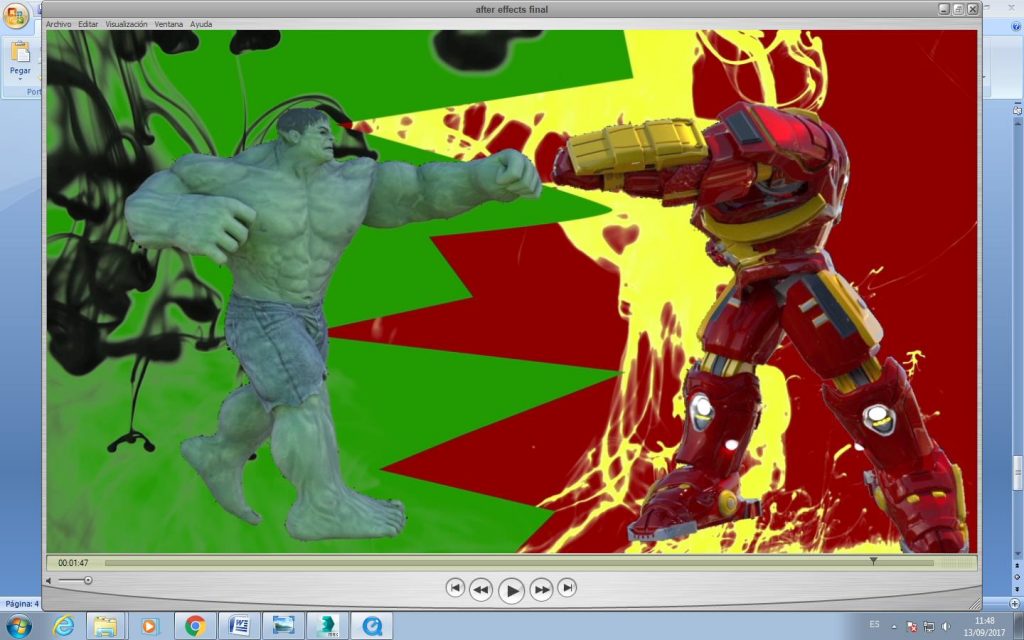Open Internet Explorer from the taskbar
This screenshot has width=1024, height=640.
62,625
